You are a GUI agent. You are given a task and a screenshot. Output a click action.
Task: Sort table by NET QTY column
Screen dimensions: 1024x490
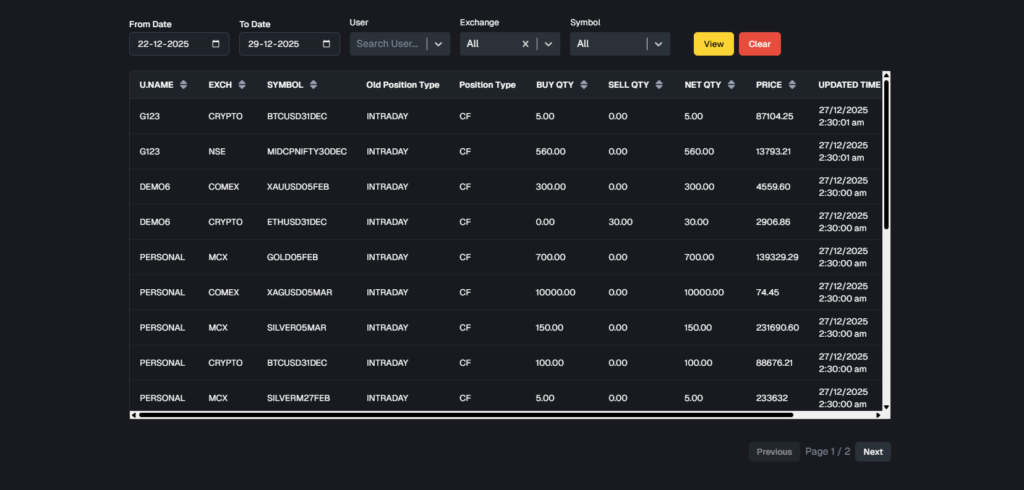tap(731, 85)
